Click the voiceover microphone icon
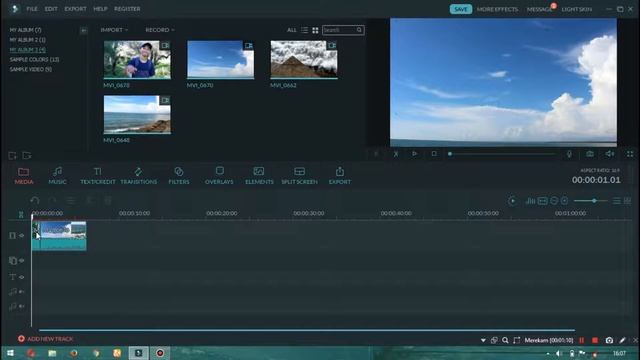Viewport: 640px width, 360px height. click(x=569, y=154)
